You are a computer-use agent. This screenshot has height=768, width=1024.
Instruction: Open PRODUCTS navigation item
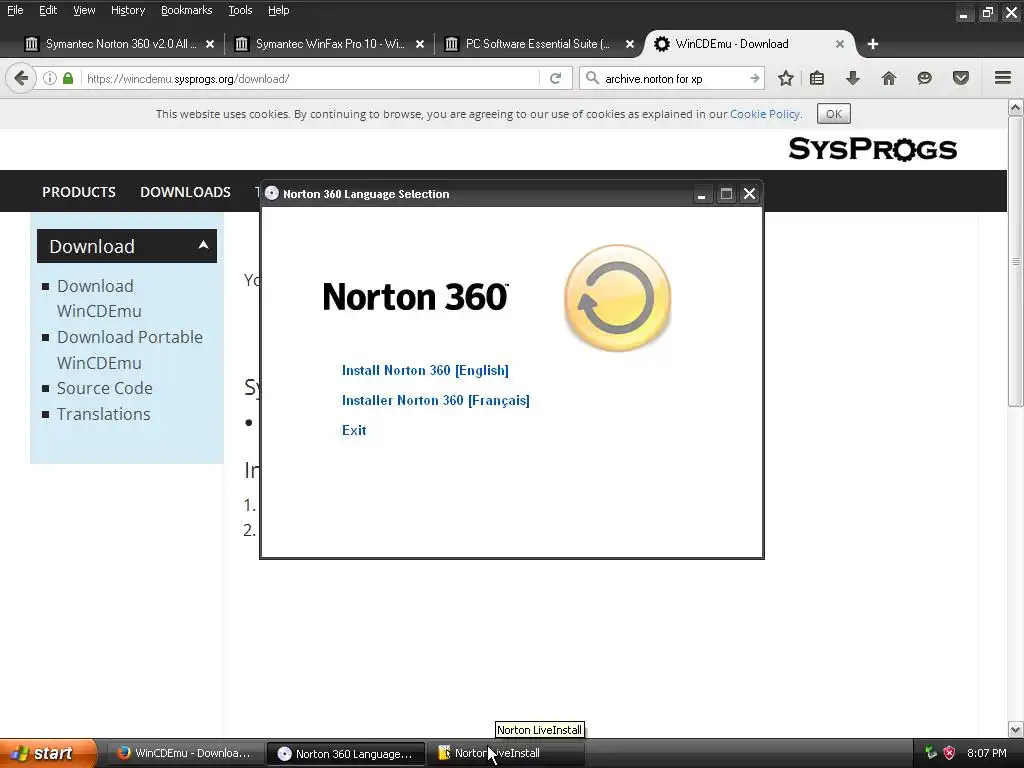(78, 192)
